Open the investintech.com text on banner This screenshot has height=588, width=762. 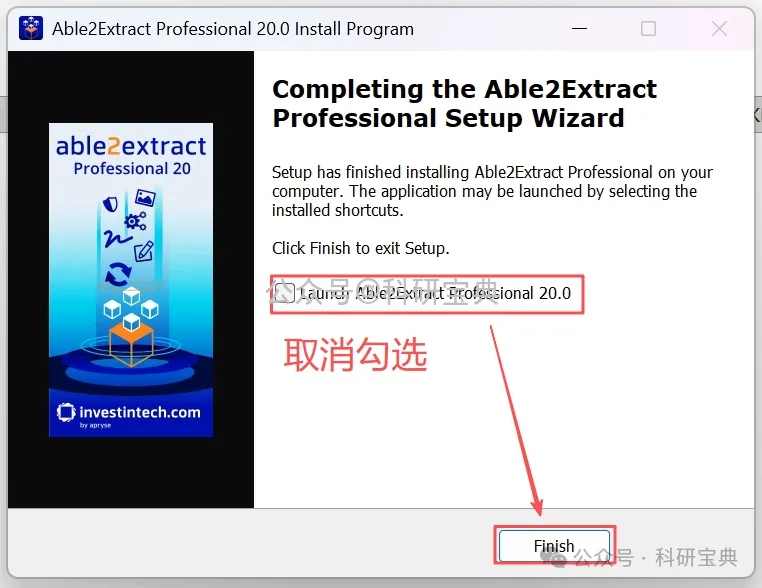(139, 413)
